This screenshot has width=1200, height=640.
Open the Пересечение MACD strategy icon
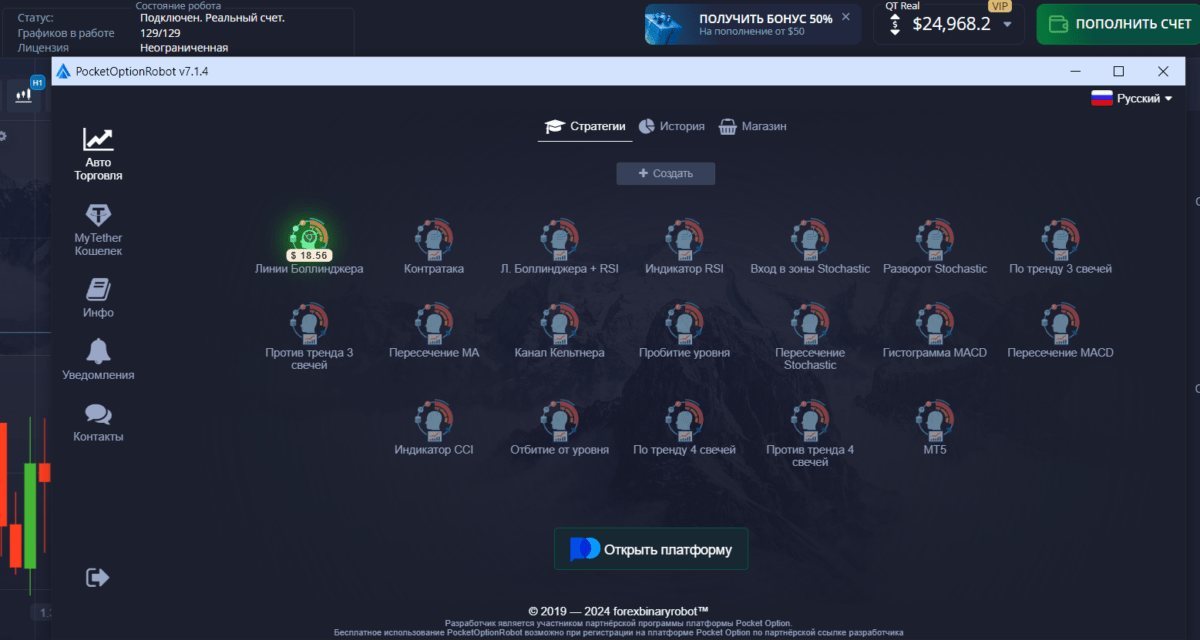pos(1060,324)
